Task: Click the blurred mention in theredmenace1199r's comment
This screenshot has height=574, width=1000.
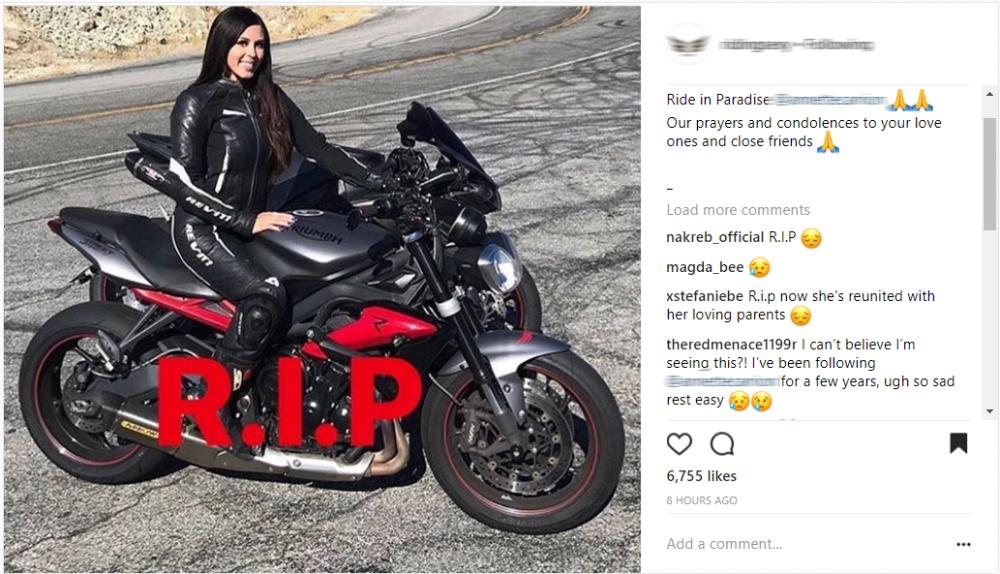Action: click(722, 381)
